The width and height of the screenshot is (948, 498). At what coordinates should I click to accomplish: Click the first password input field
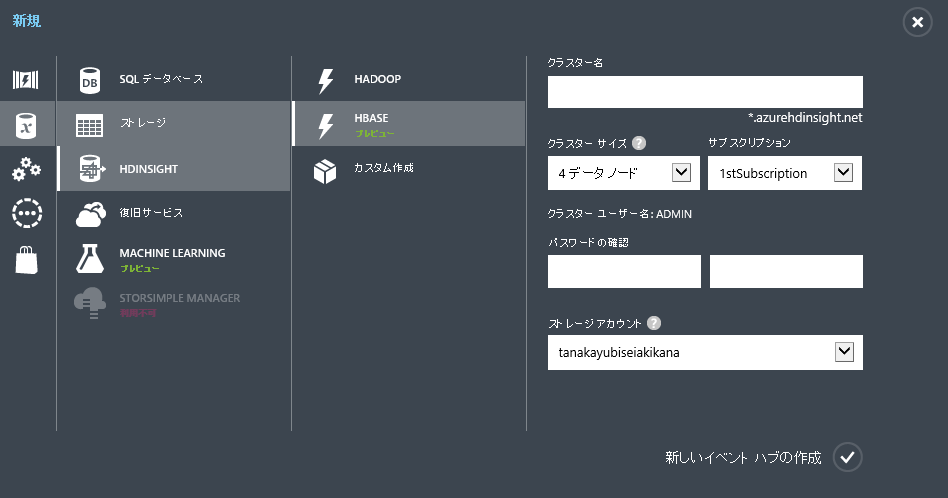coord(624,271)
